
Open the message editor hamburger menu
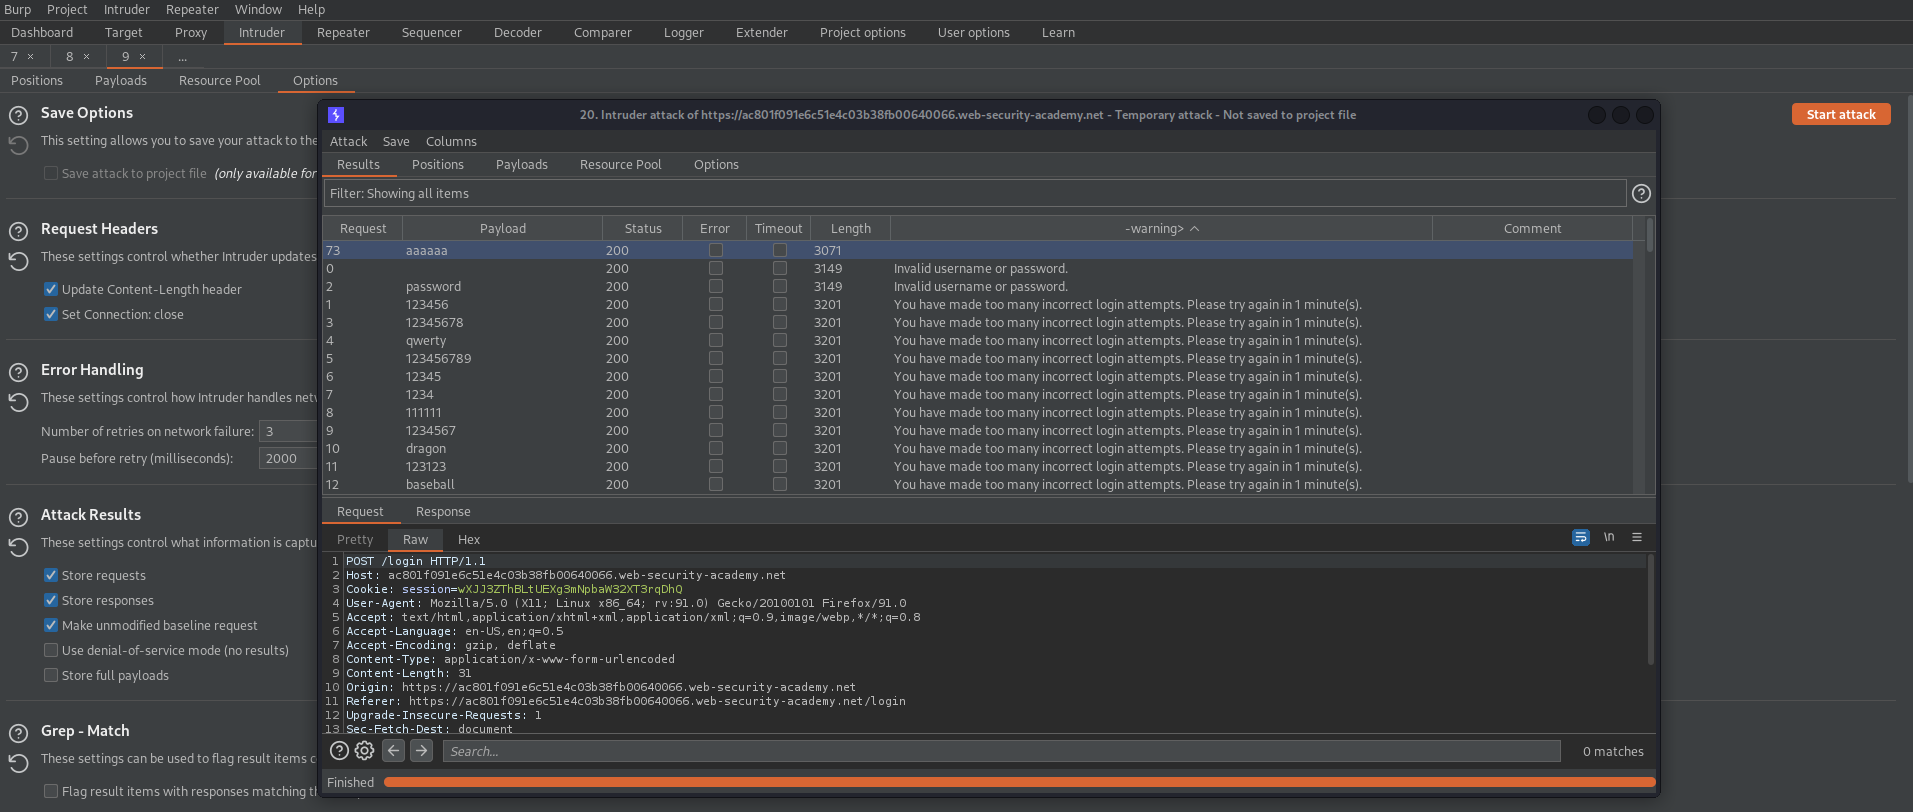click(1637, 537)
